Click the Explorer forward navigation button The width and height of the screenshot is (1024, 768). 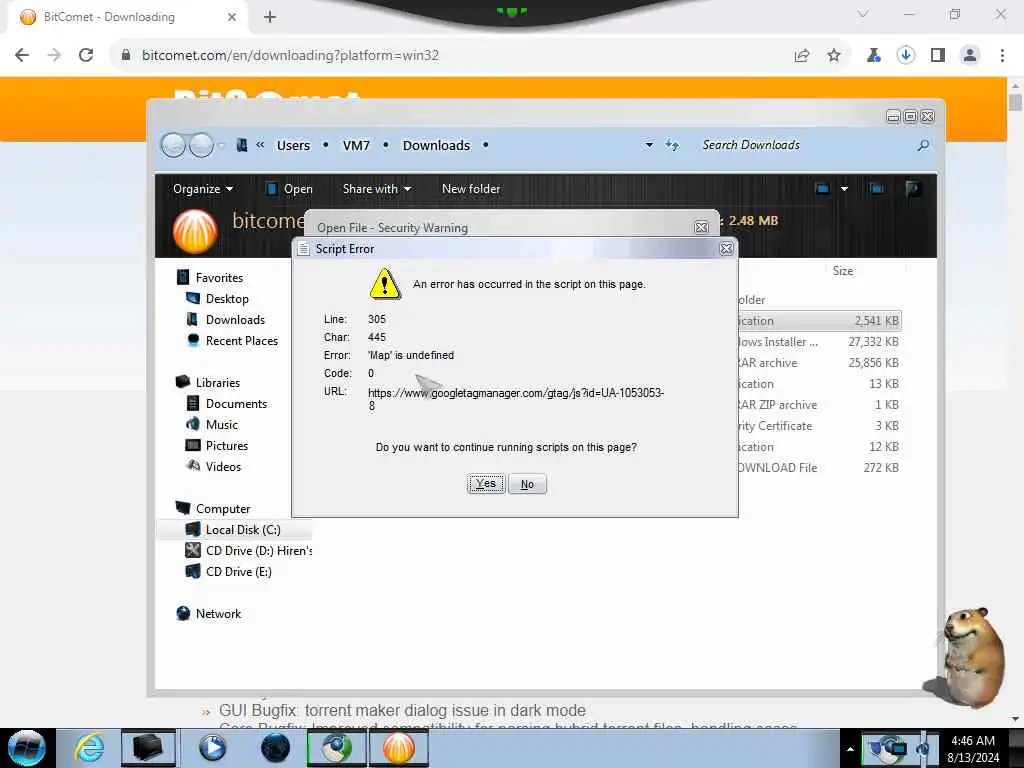[x=201, y=145]
